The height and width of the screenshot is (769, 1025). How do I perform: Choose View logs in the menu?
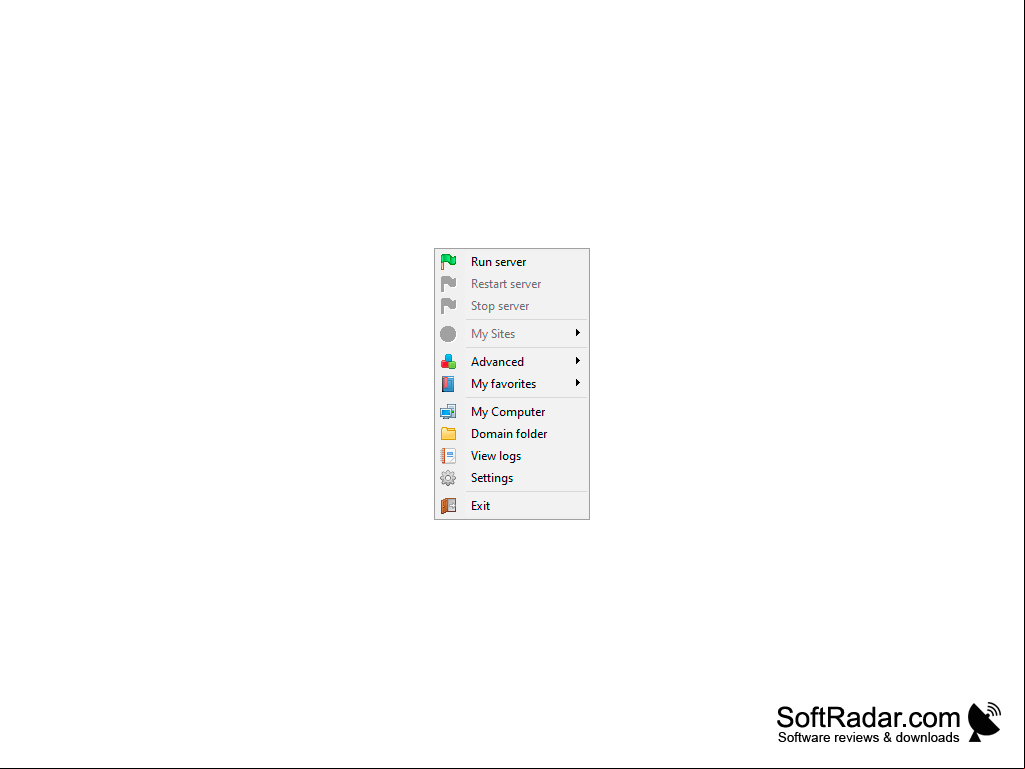click(x=512, y=456)
